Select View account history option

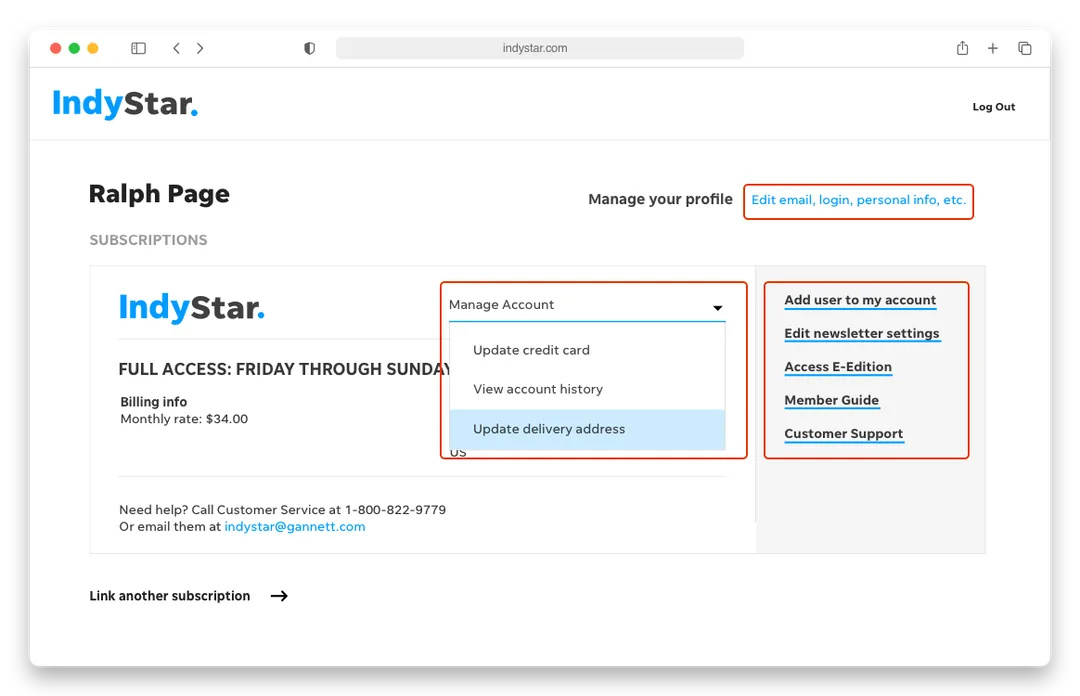click(x=587, y=389)
